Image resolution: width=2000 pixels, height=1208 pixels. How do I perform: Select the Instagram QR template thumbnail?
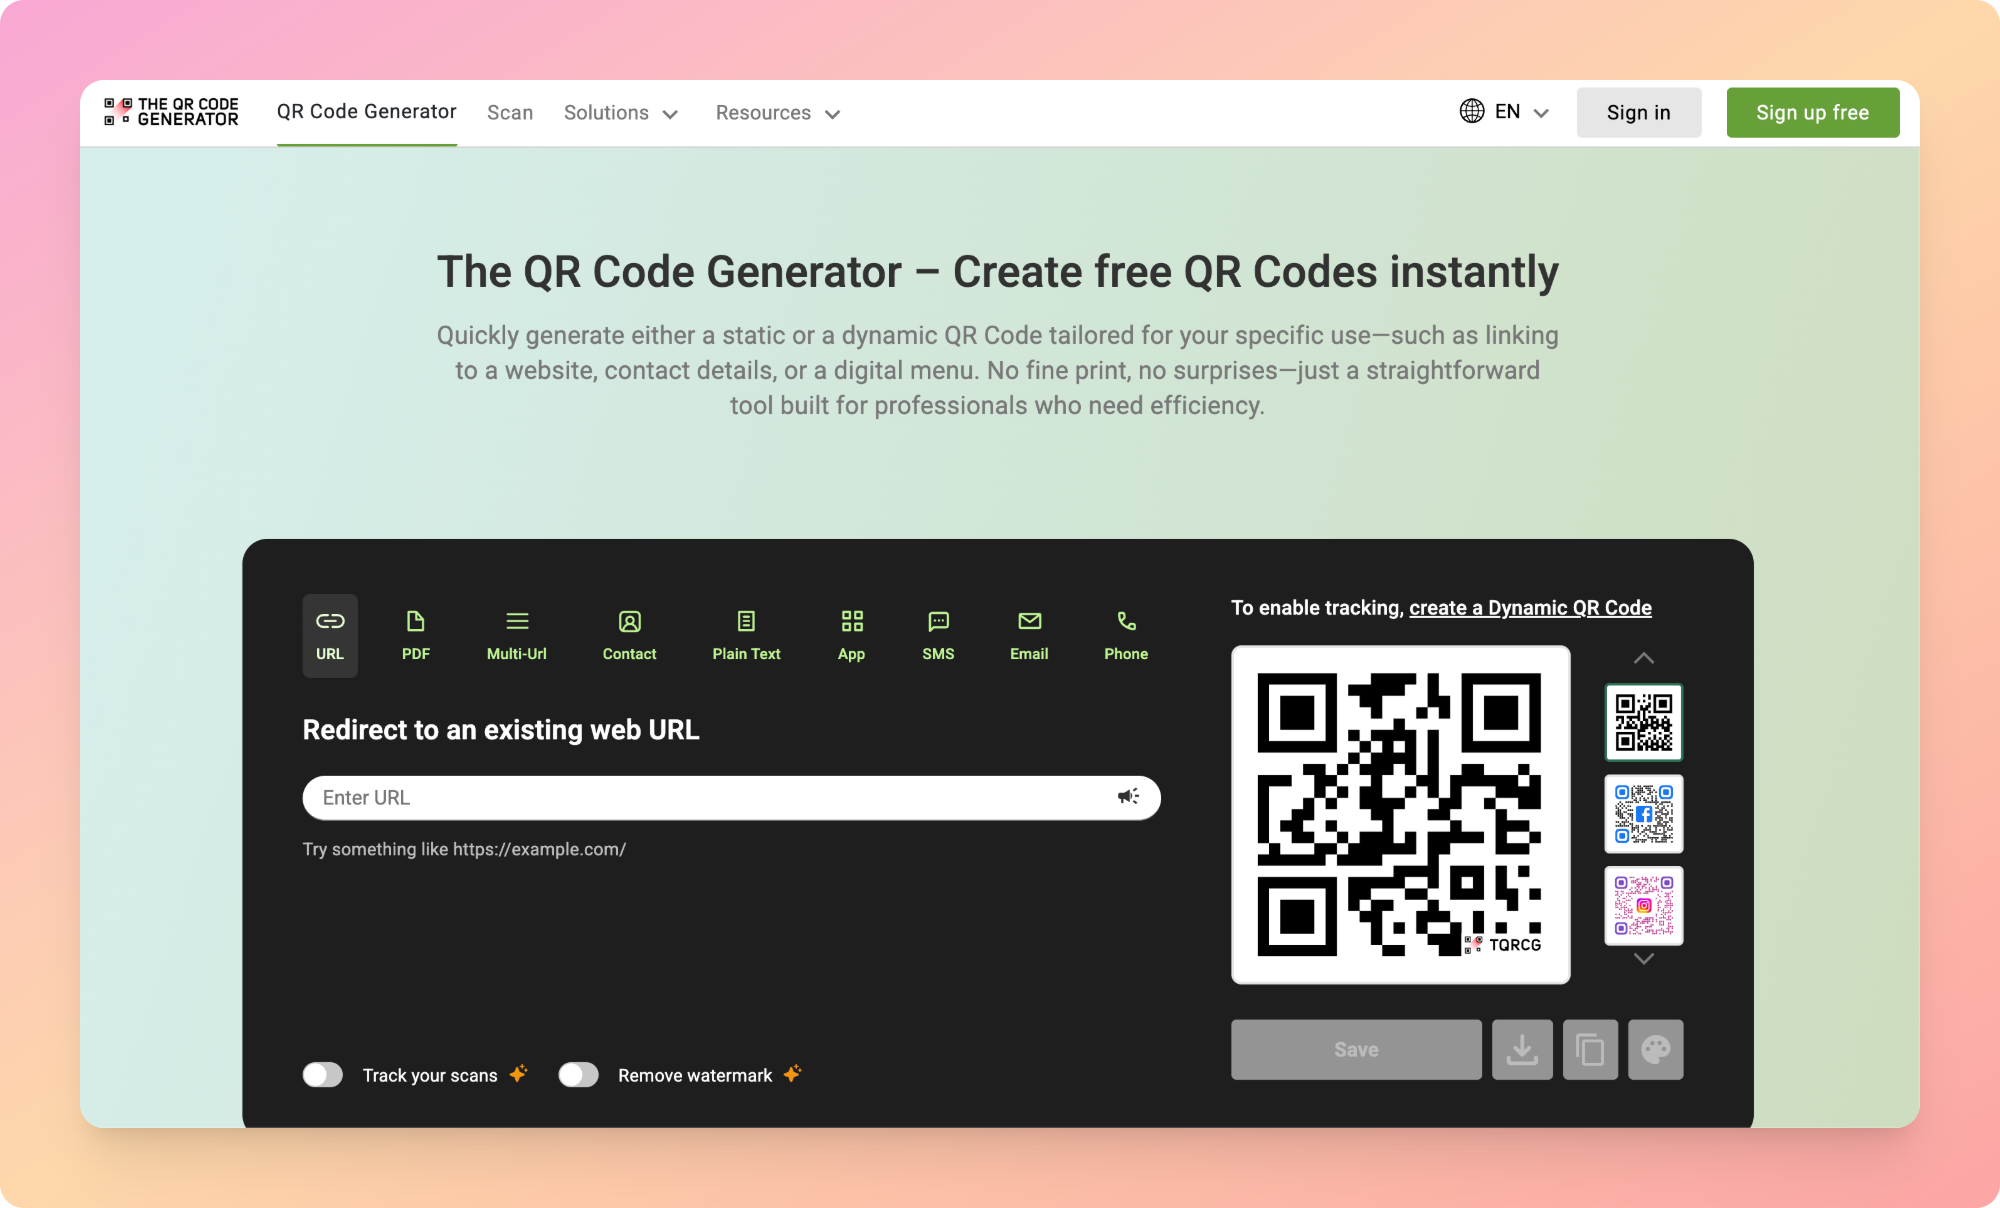click(x=1644, y=906)
